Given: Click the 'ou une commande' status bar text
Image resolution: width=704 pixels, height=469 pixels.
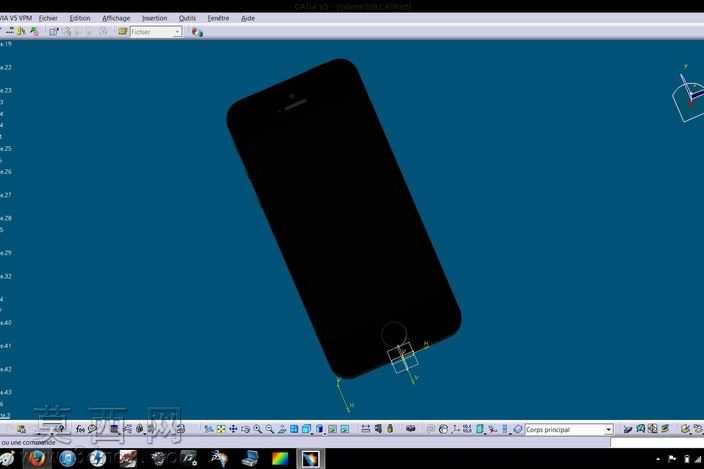Looking at the screenshot, I should (28, 443).
